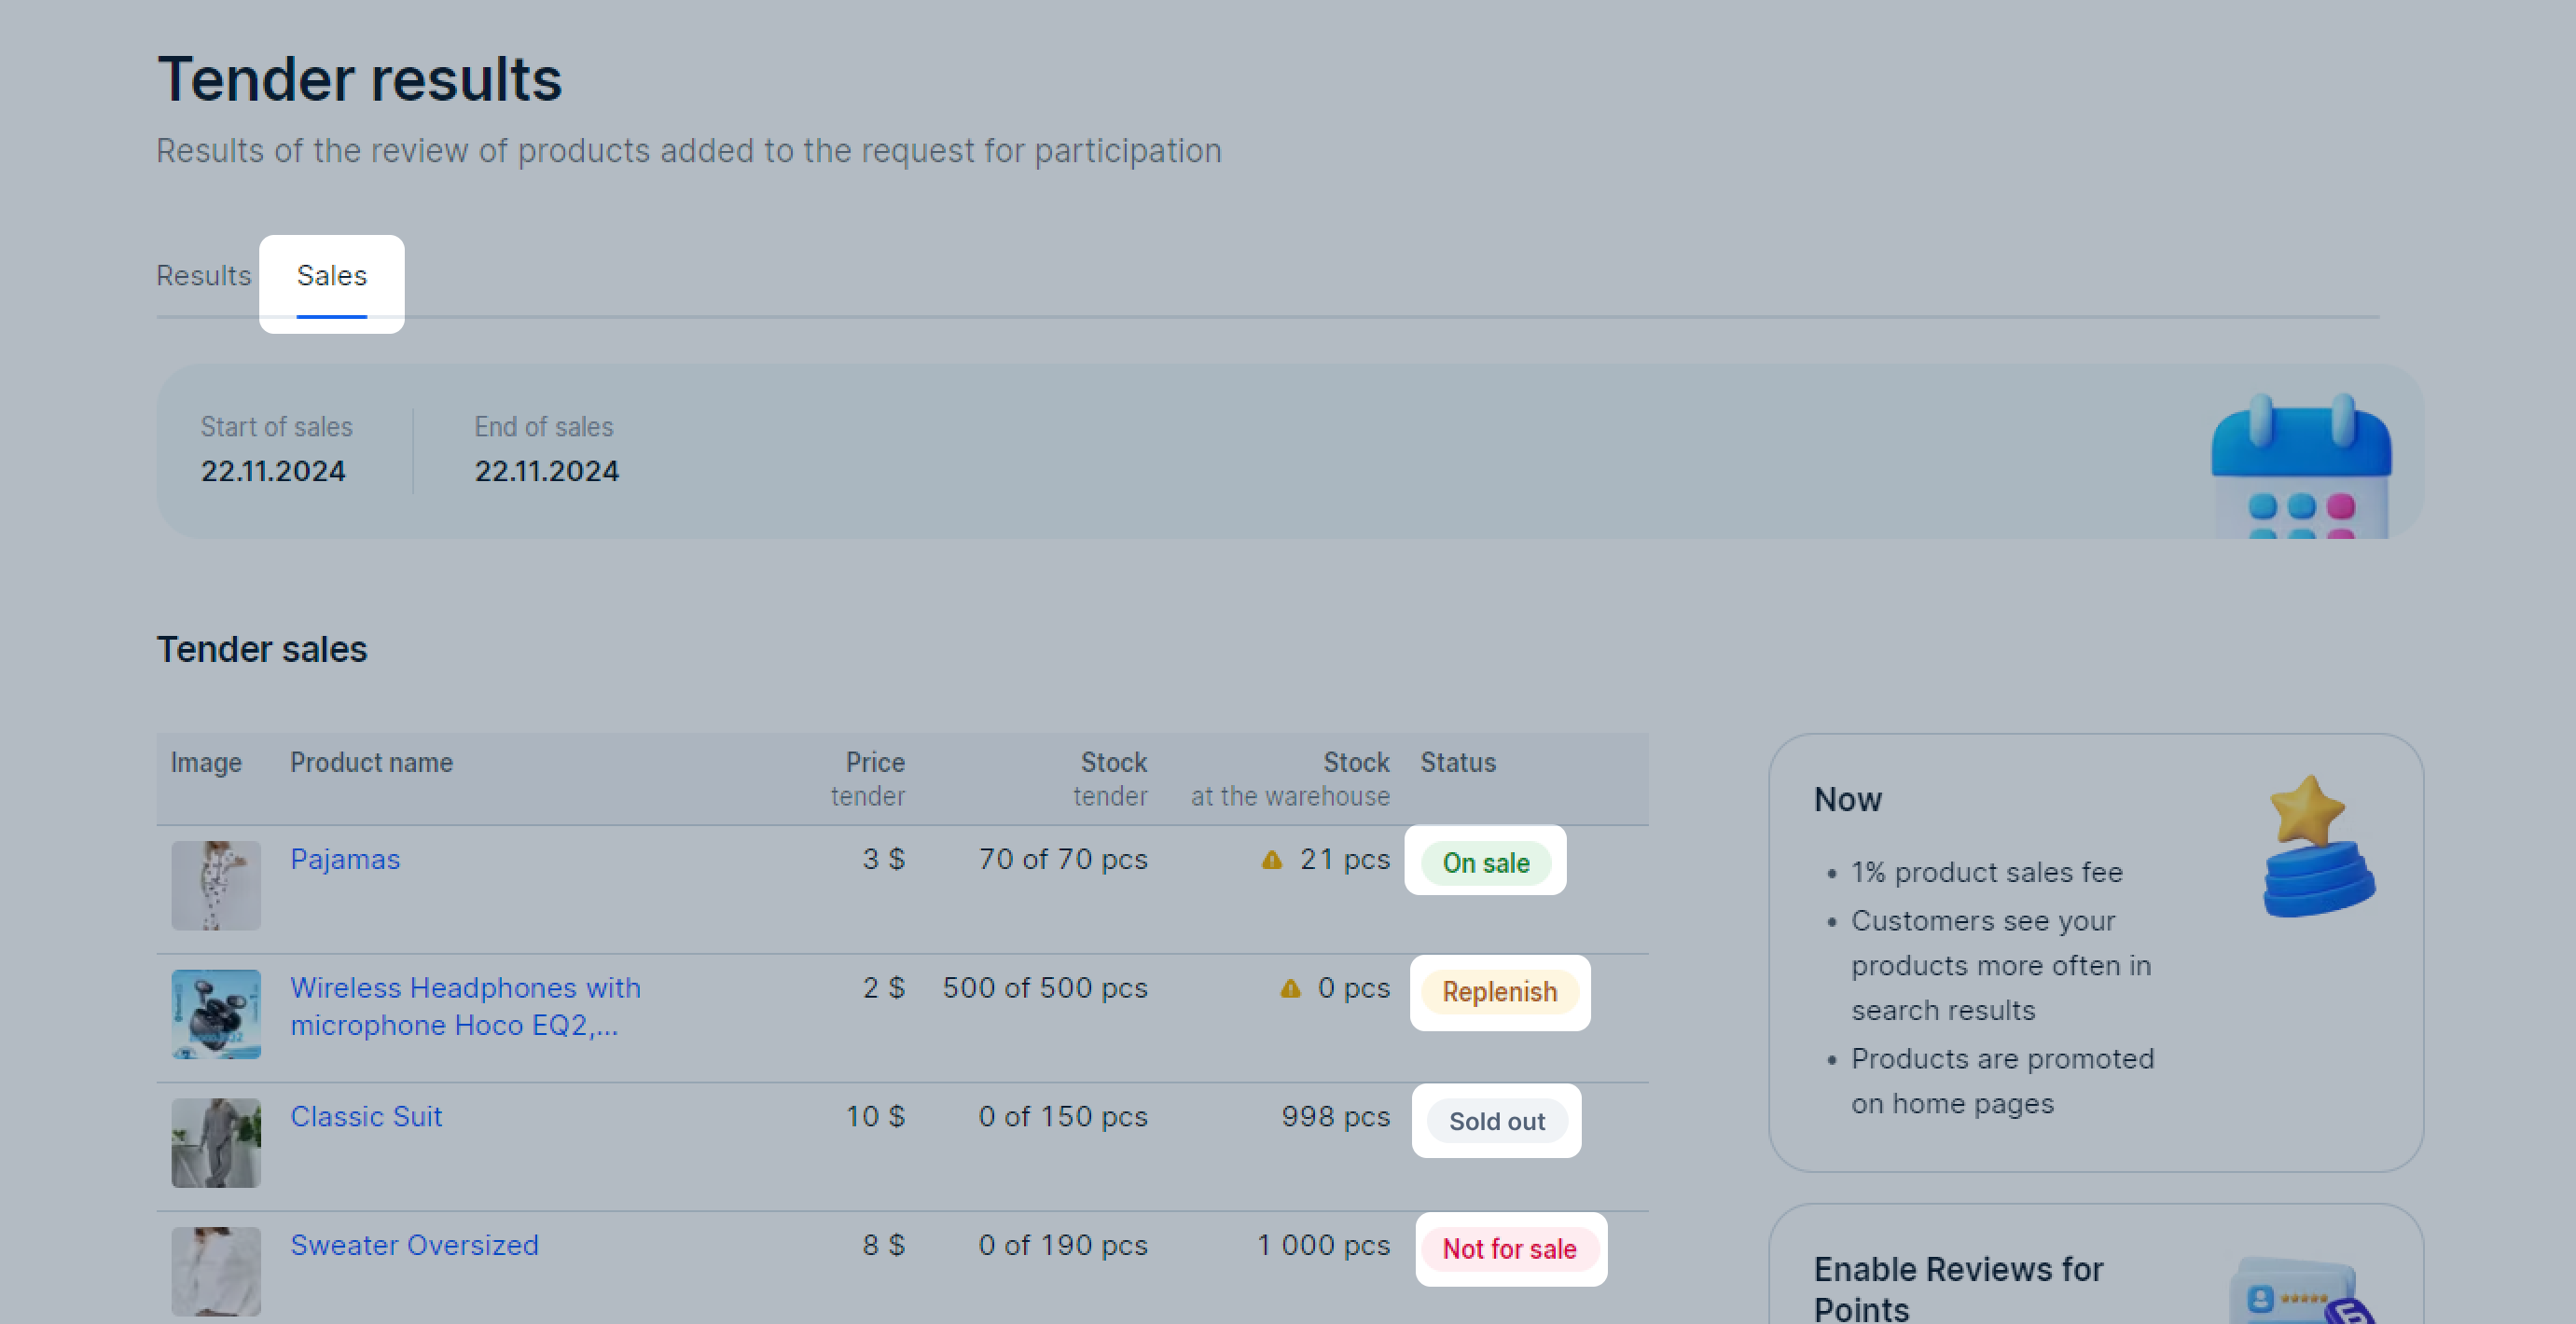Click the 998 pcs warehouse stock value
Viewport: 2576px width, 1324px height.
(1335, 1116)
